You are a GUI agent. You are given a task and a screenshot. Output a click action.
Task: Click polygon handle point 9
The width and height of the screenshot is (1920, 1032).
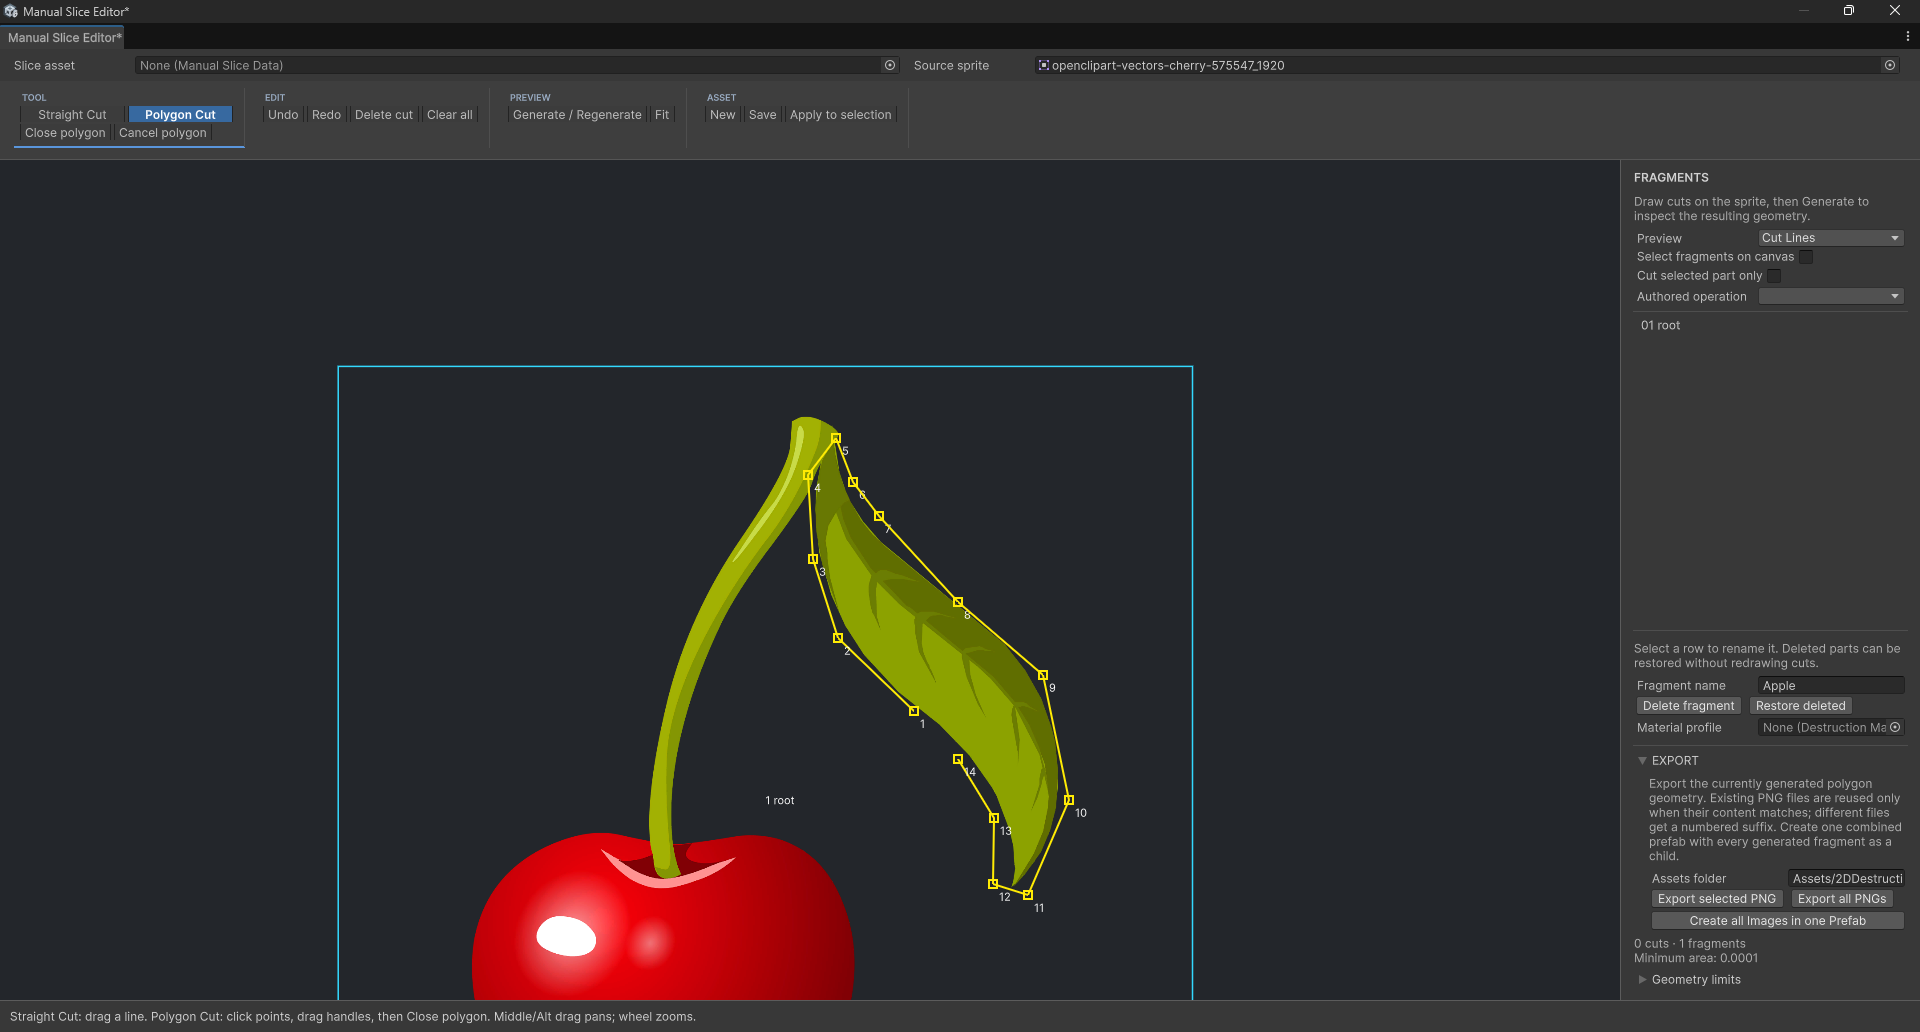click(1043, 675)
